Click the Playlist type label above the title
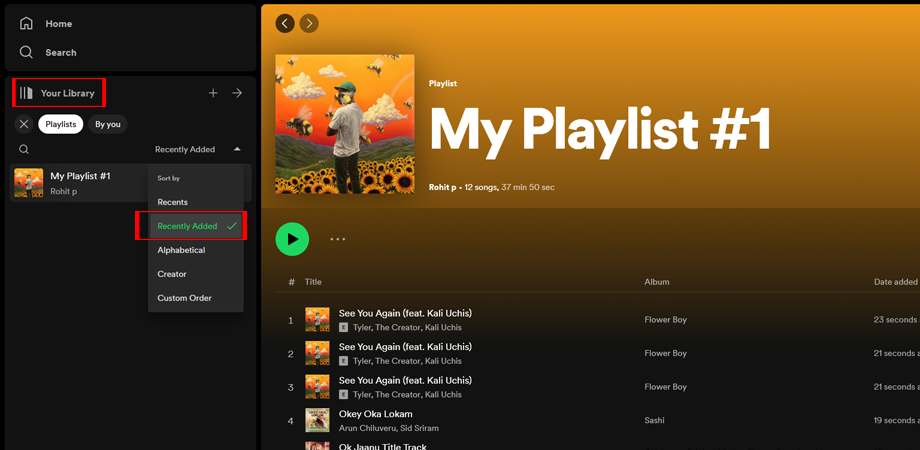Viewport: 920px width, 450px height. pos(443,84)
